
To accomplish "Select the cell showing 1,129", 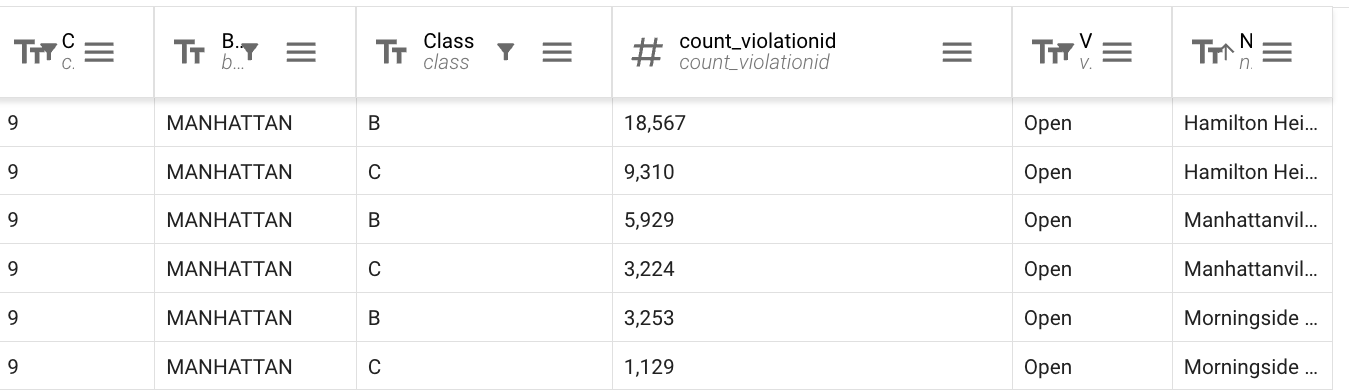I will (812, 366).
